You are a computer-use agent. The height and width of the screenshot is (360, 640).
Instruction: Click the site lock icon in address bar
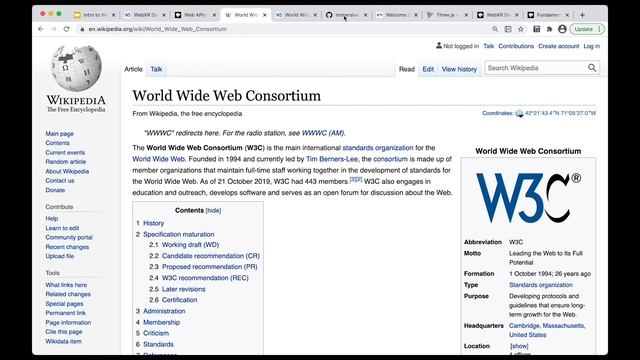point(82,29)
